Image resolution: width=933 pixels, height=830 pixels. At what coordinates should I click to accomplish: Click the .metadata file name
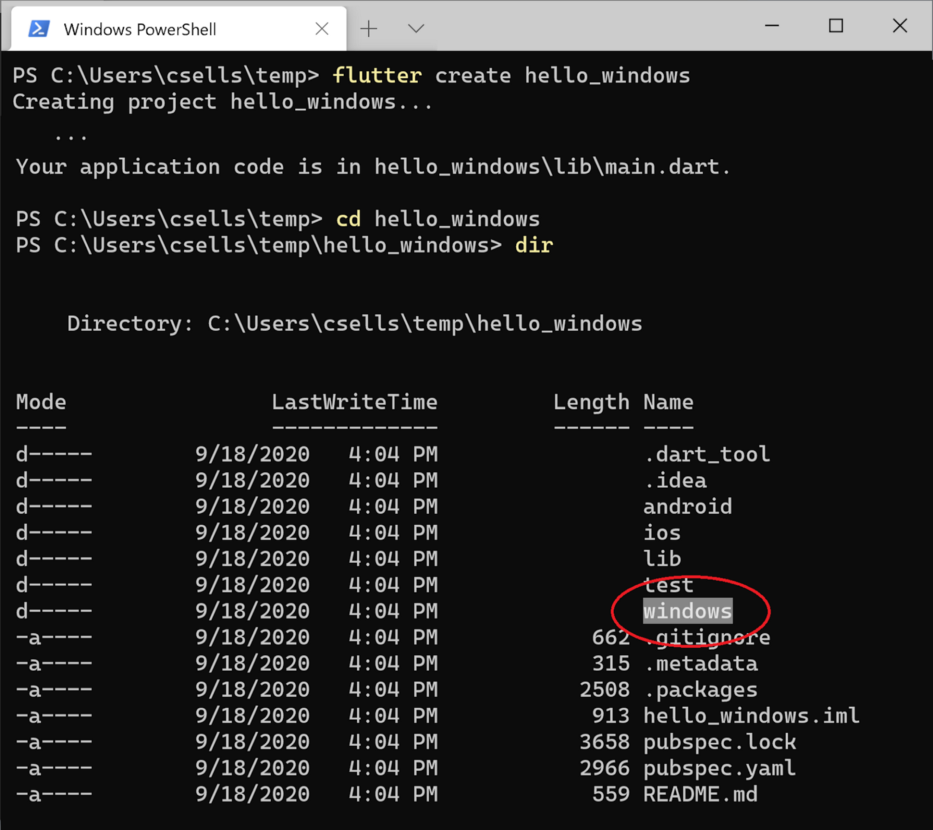click(701, 663)
